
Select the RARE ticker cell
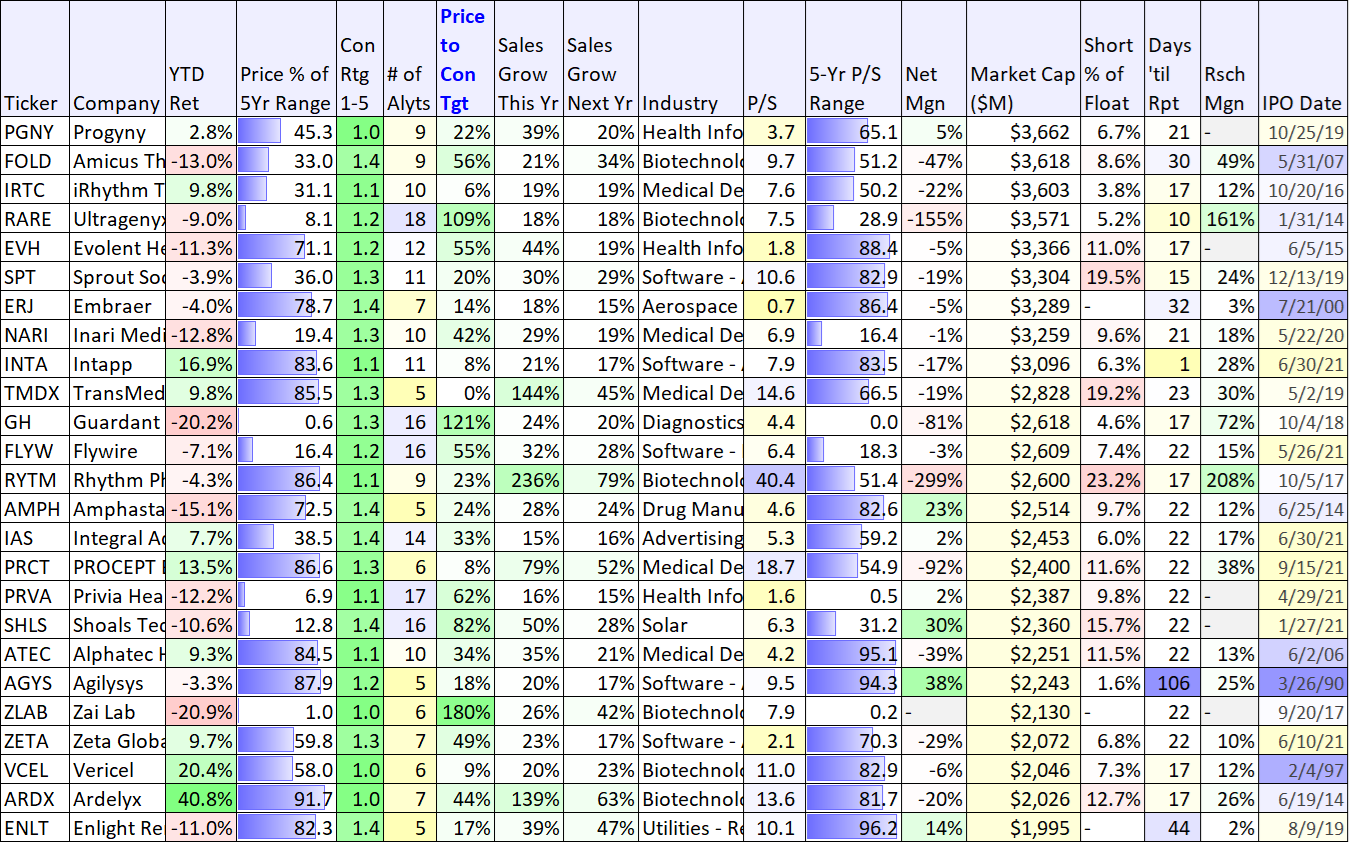click(x=35, y=219)
